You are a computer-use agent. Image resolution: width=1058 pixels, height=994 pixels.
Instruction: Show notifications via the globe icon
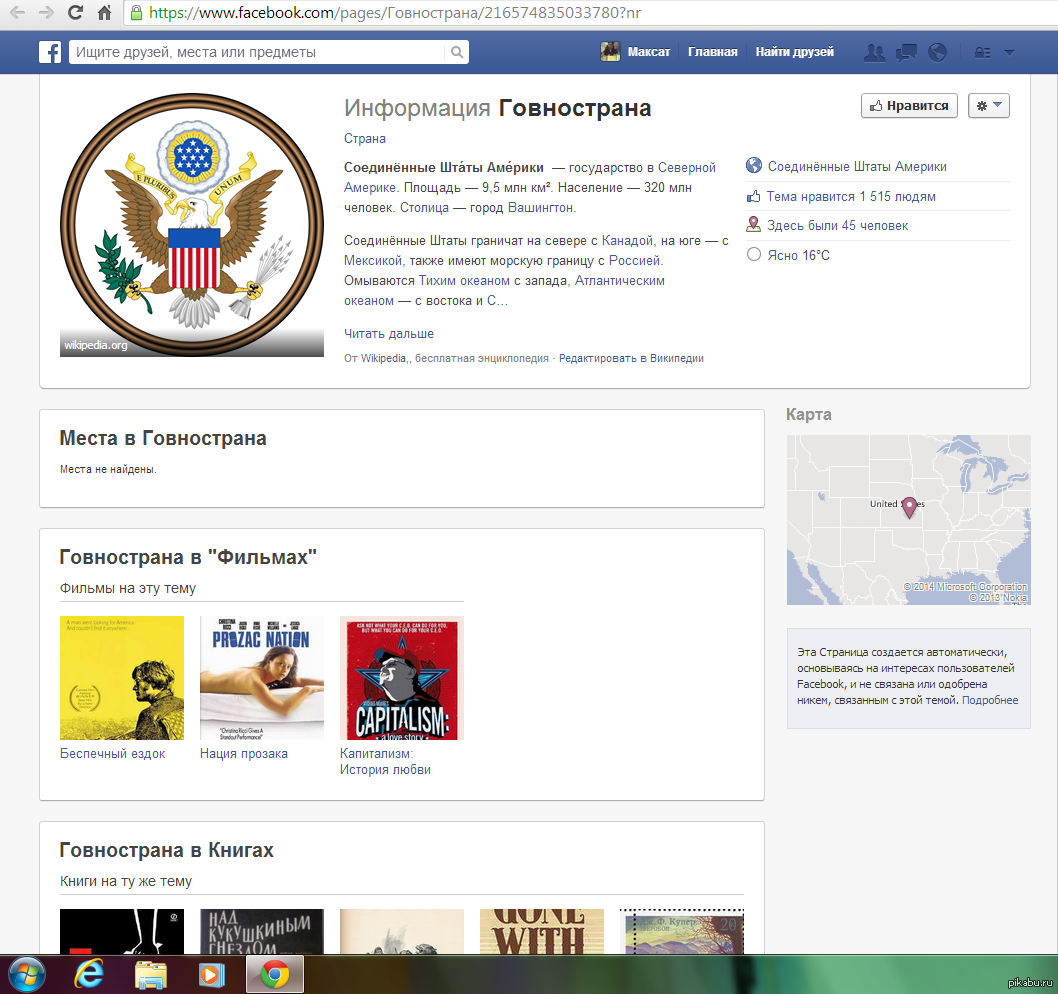click(x=937, y=52)
